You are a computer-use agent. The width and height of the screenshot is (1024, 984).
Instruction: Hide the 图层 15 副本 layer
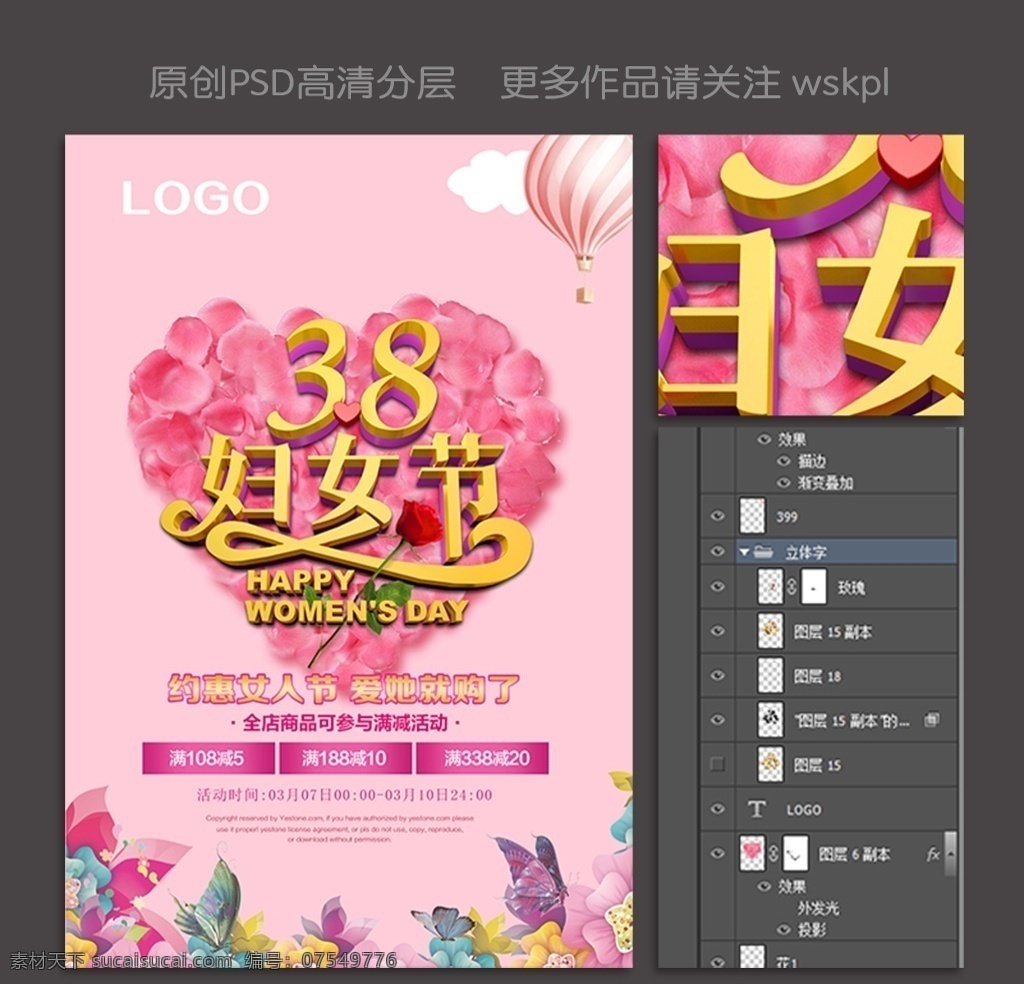coord(717,631)
